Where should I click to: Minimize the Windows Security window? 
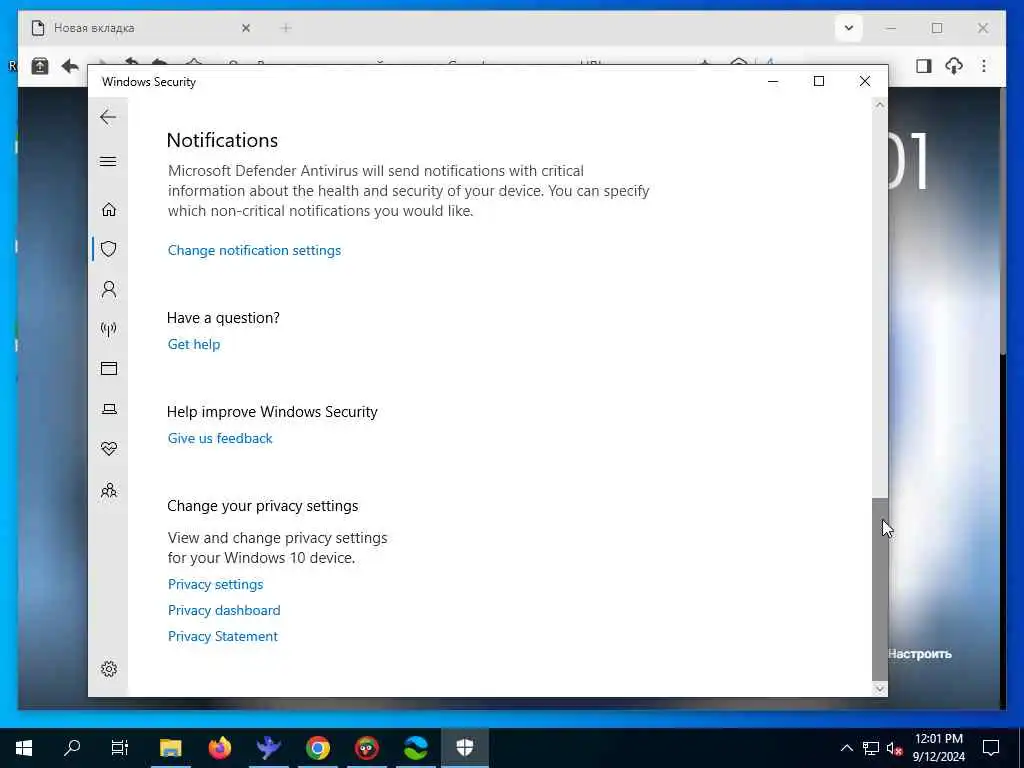tap(773, 82)
